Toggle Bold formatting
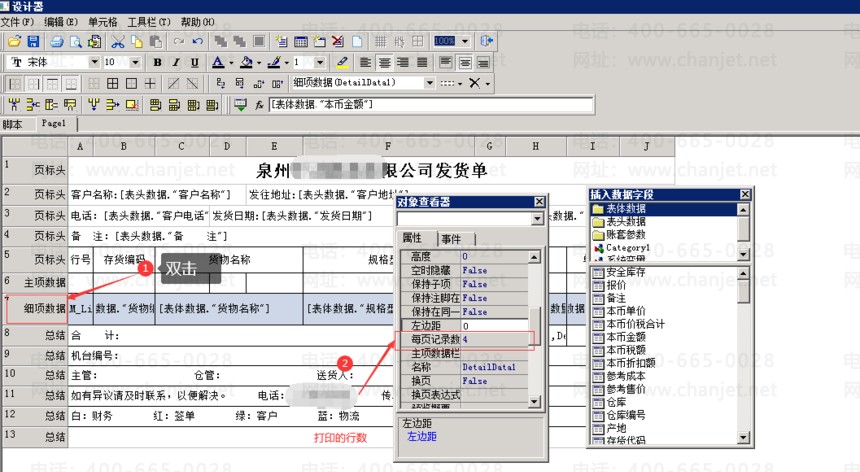The height and width of the screenshot is (472, 860). click(x=157, y=62)
